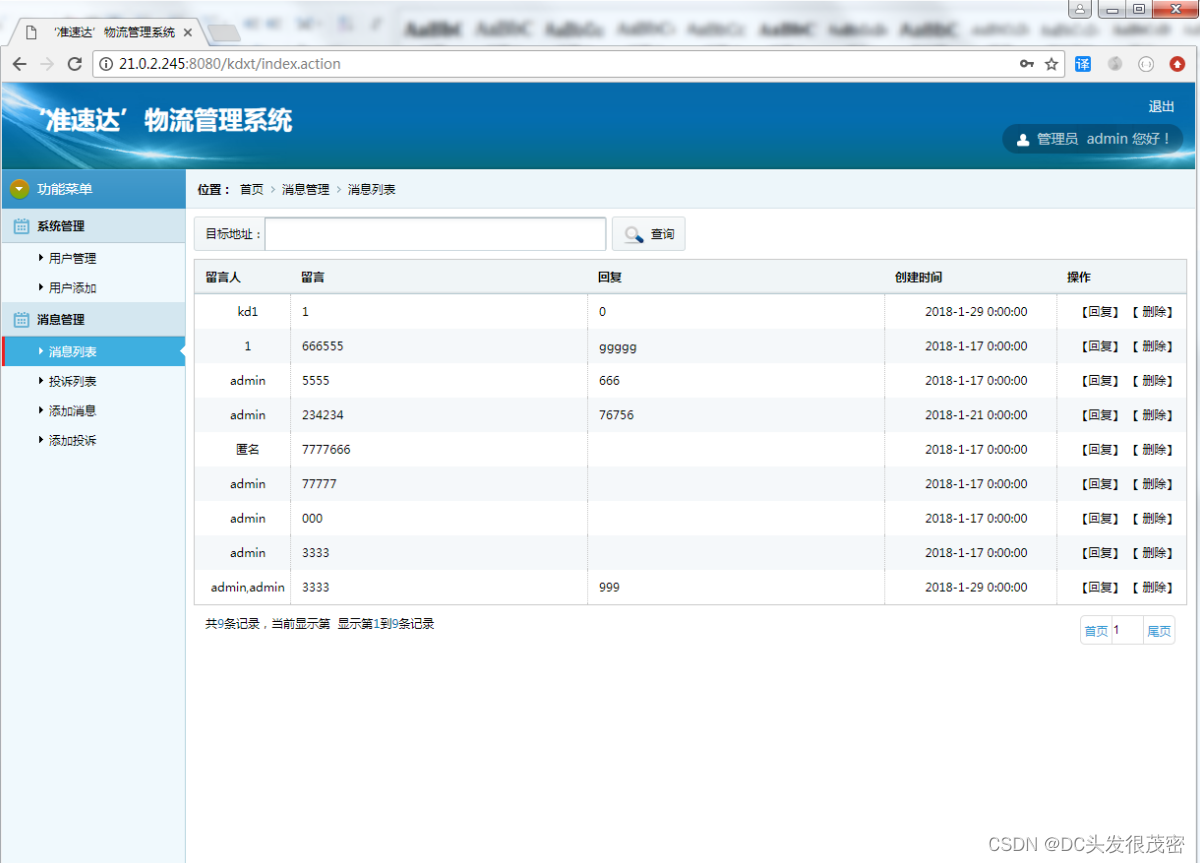This screenshot has height=863, width=1200.
Task: Go to 首页 first page in pagination
Action: [1096, 631]
